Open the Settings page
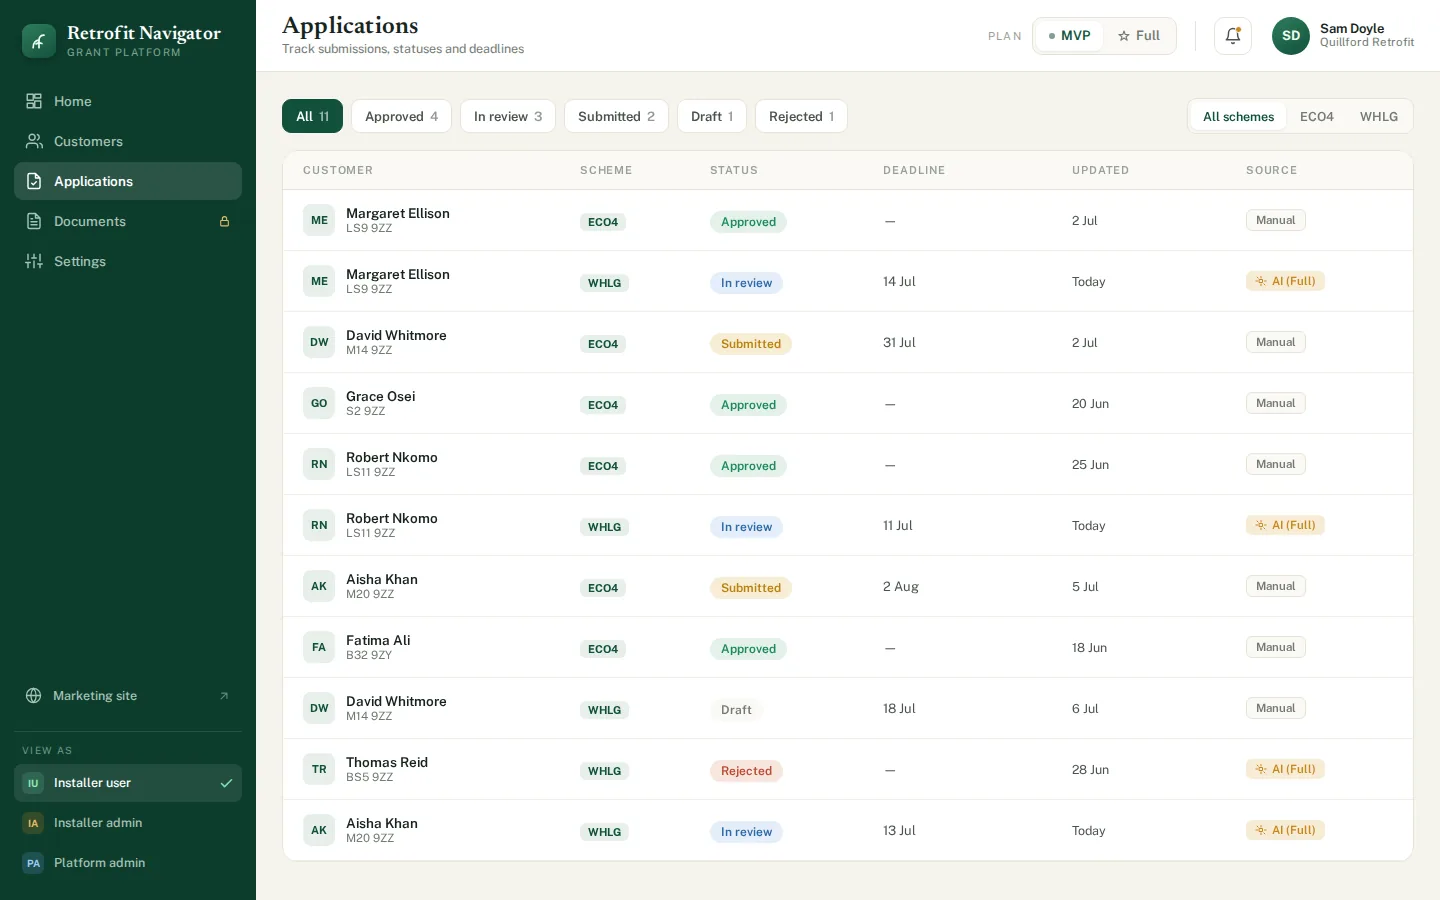1440x900 pixels. click(x=128, y=261)
